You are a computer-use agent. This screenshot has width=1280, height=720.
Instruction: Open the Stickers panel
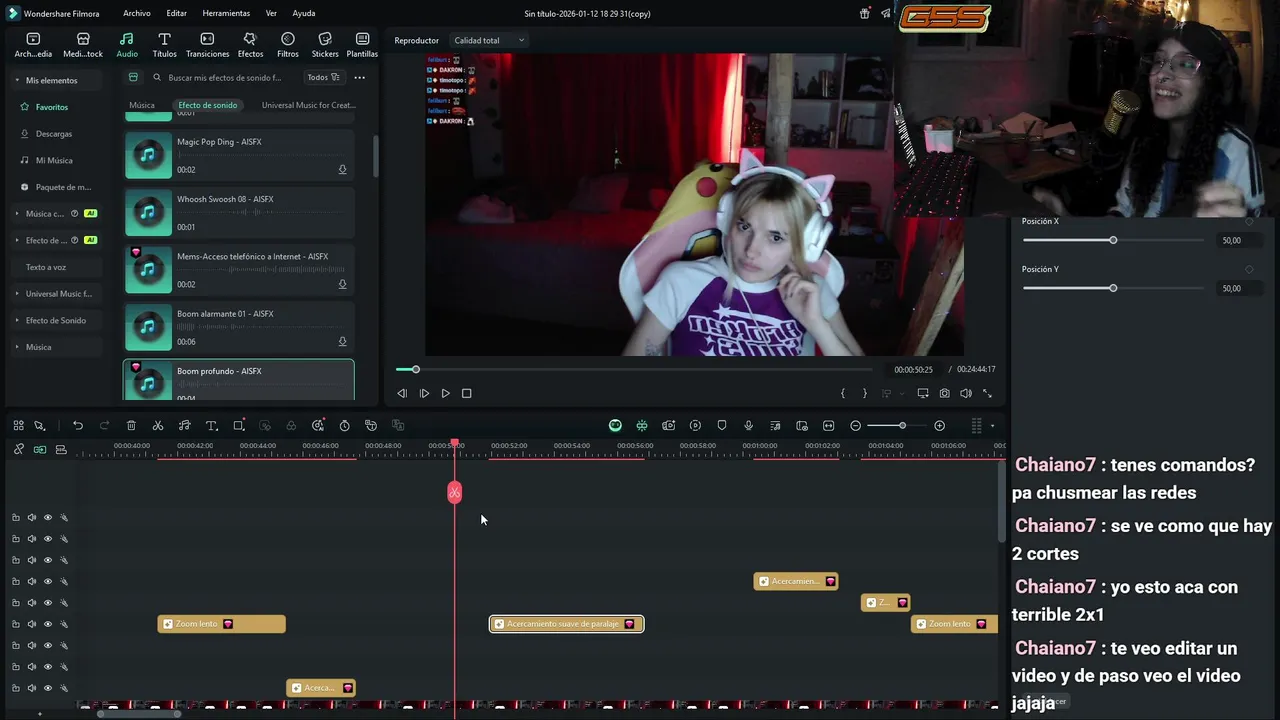coord(325,45)
